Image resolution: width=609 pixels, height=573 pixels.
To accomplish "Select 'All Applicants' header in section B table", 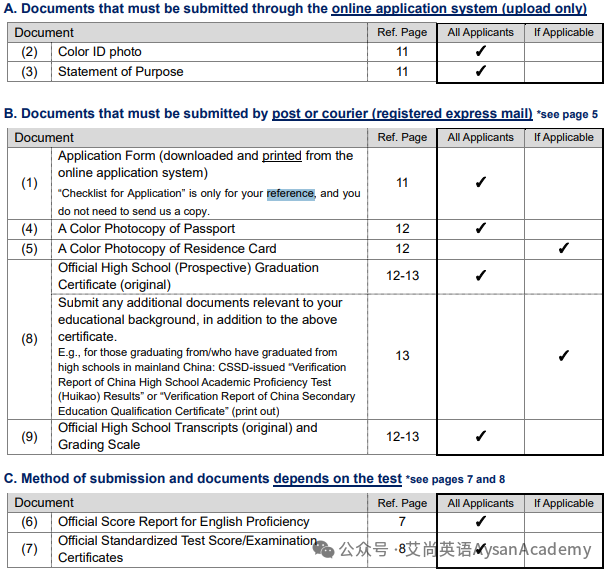I will (x=480, y=137).
